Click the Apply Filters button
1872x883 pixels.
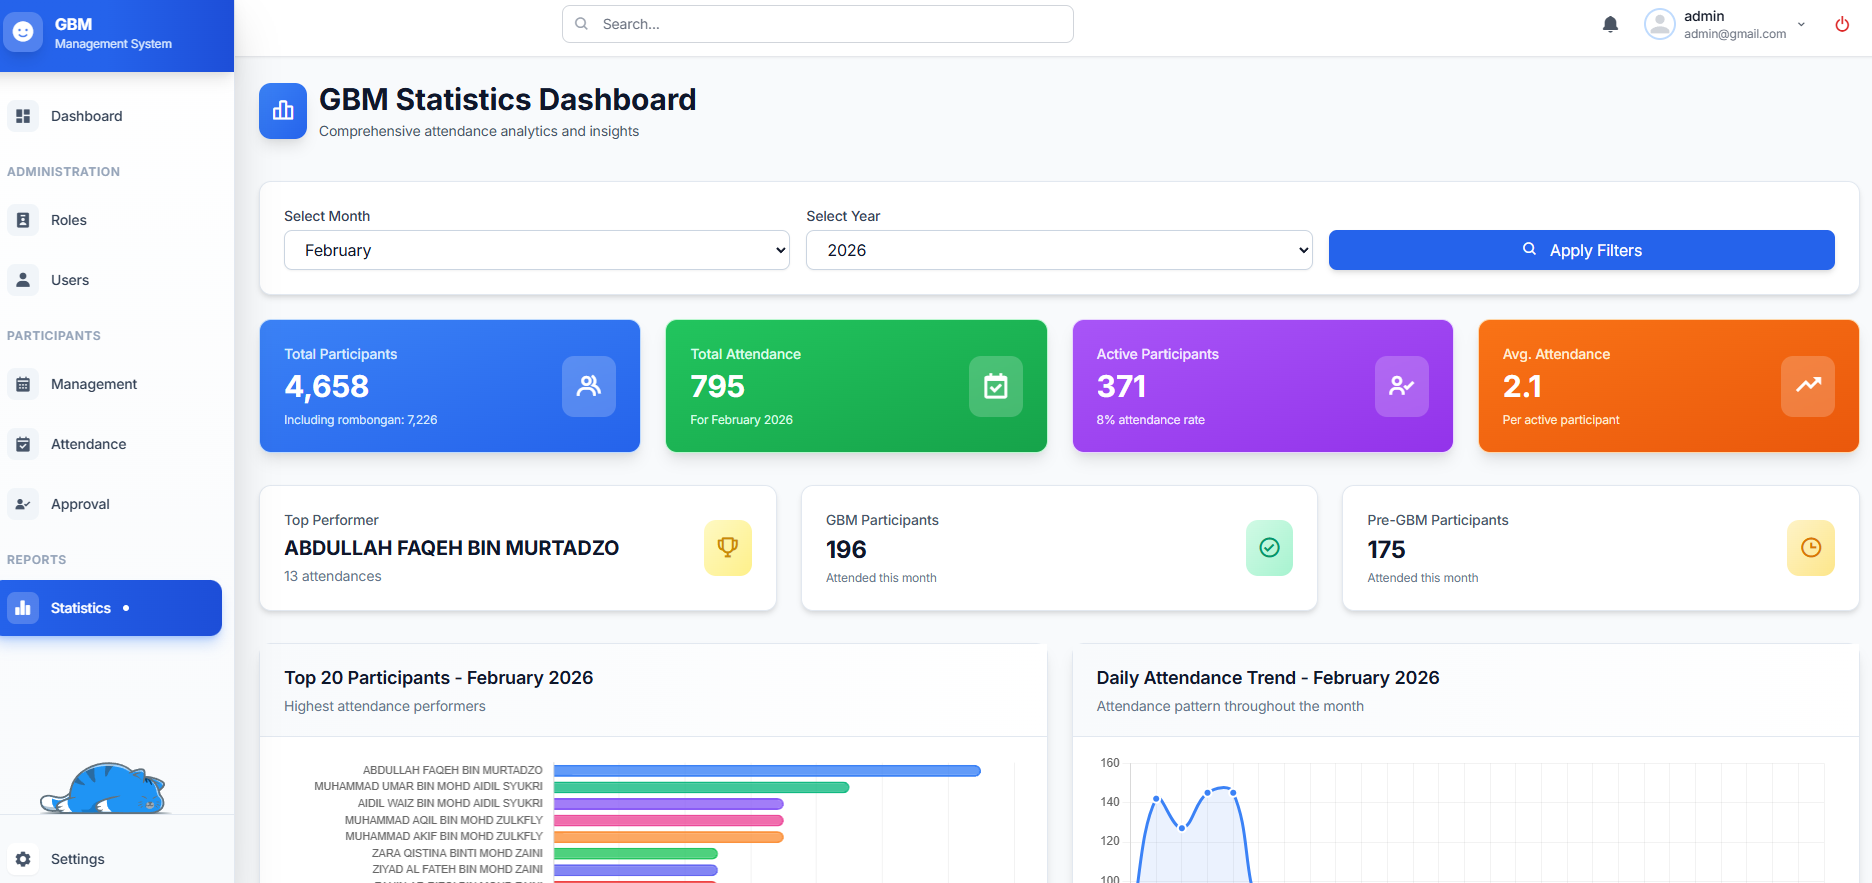1582,250
